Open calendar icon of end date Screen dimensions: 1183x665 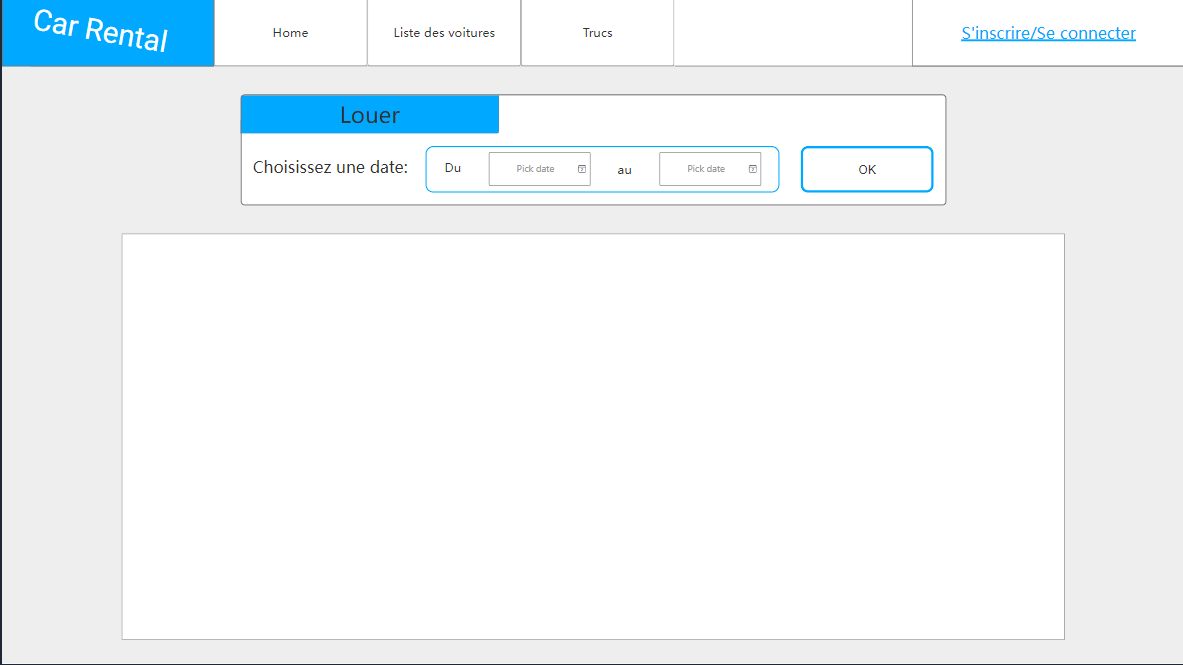752,169
